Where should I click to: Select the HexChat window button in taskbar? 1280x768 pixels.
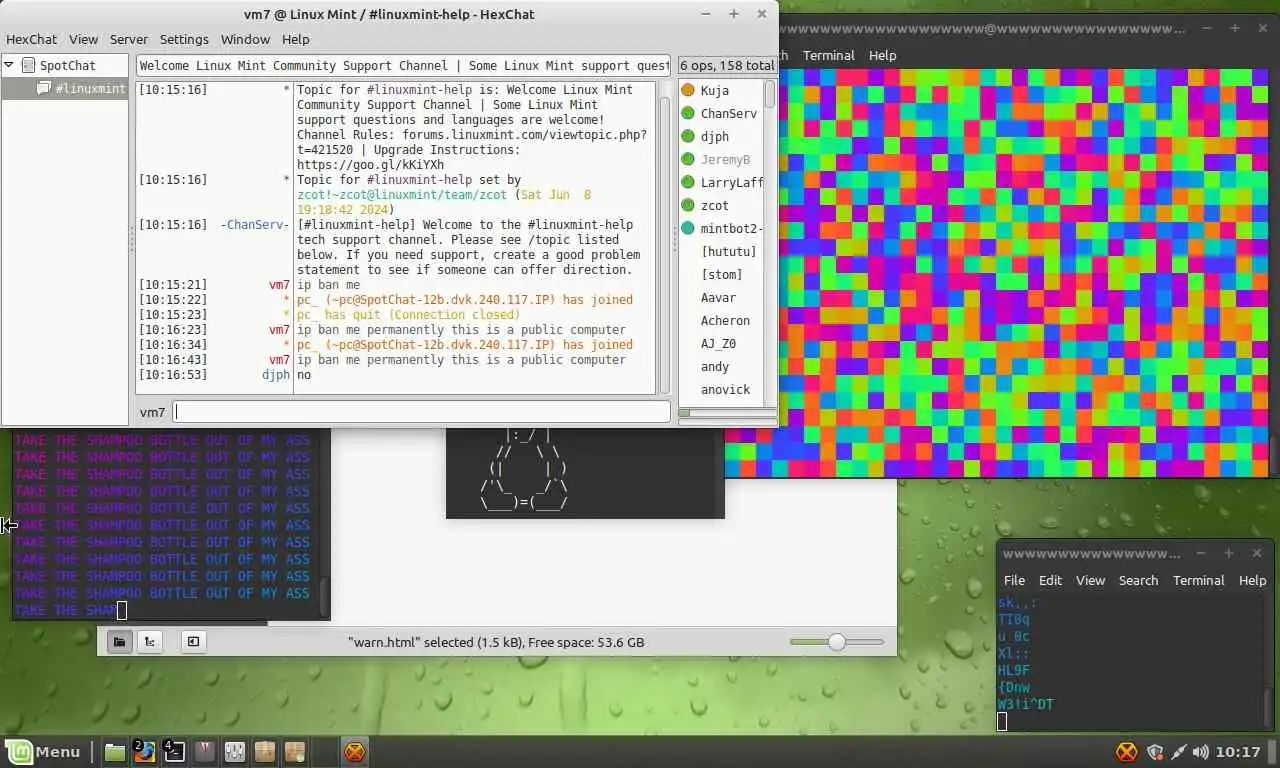(354, 751)
